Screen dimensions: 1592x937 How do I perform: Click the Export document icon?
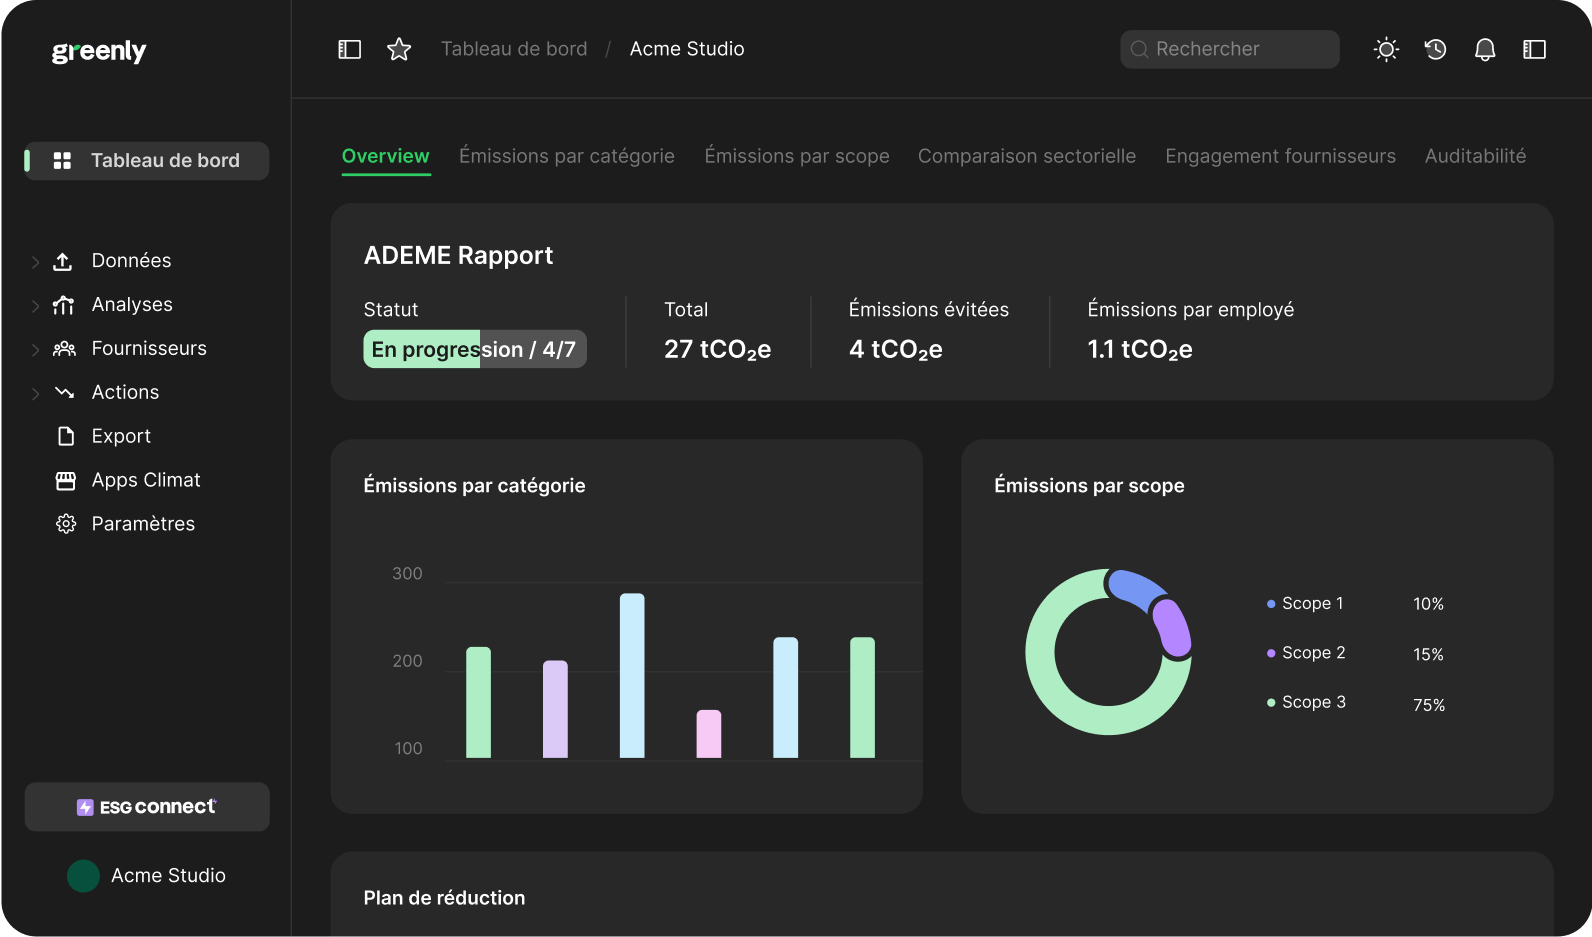[66, 436]
